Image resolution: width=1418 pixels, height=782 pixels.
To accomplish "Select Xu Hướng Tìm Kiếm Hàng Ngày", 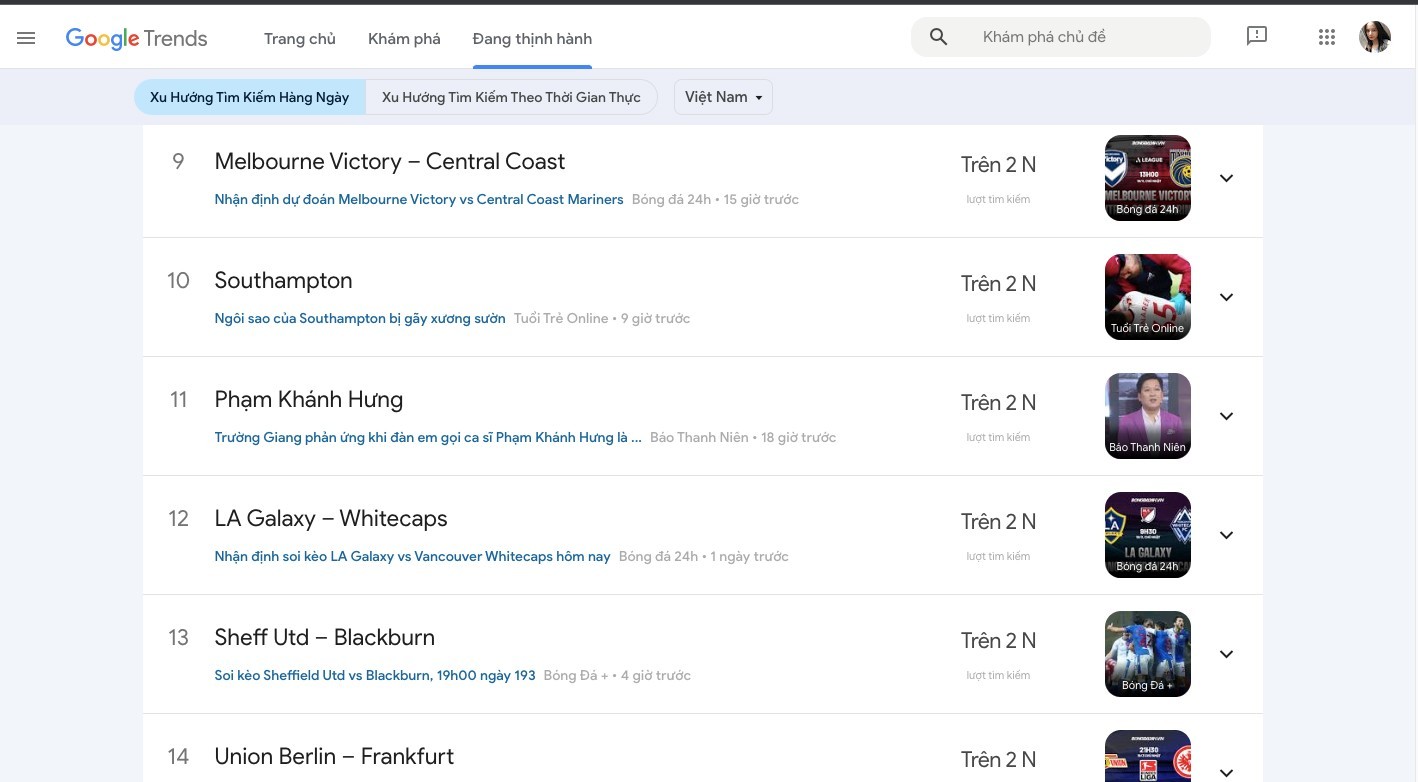I will tap(250, 97).
